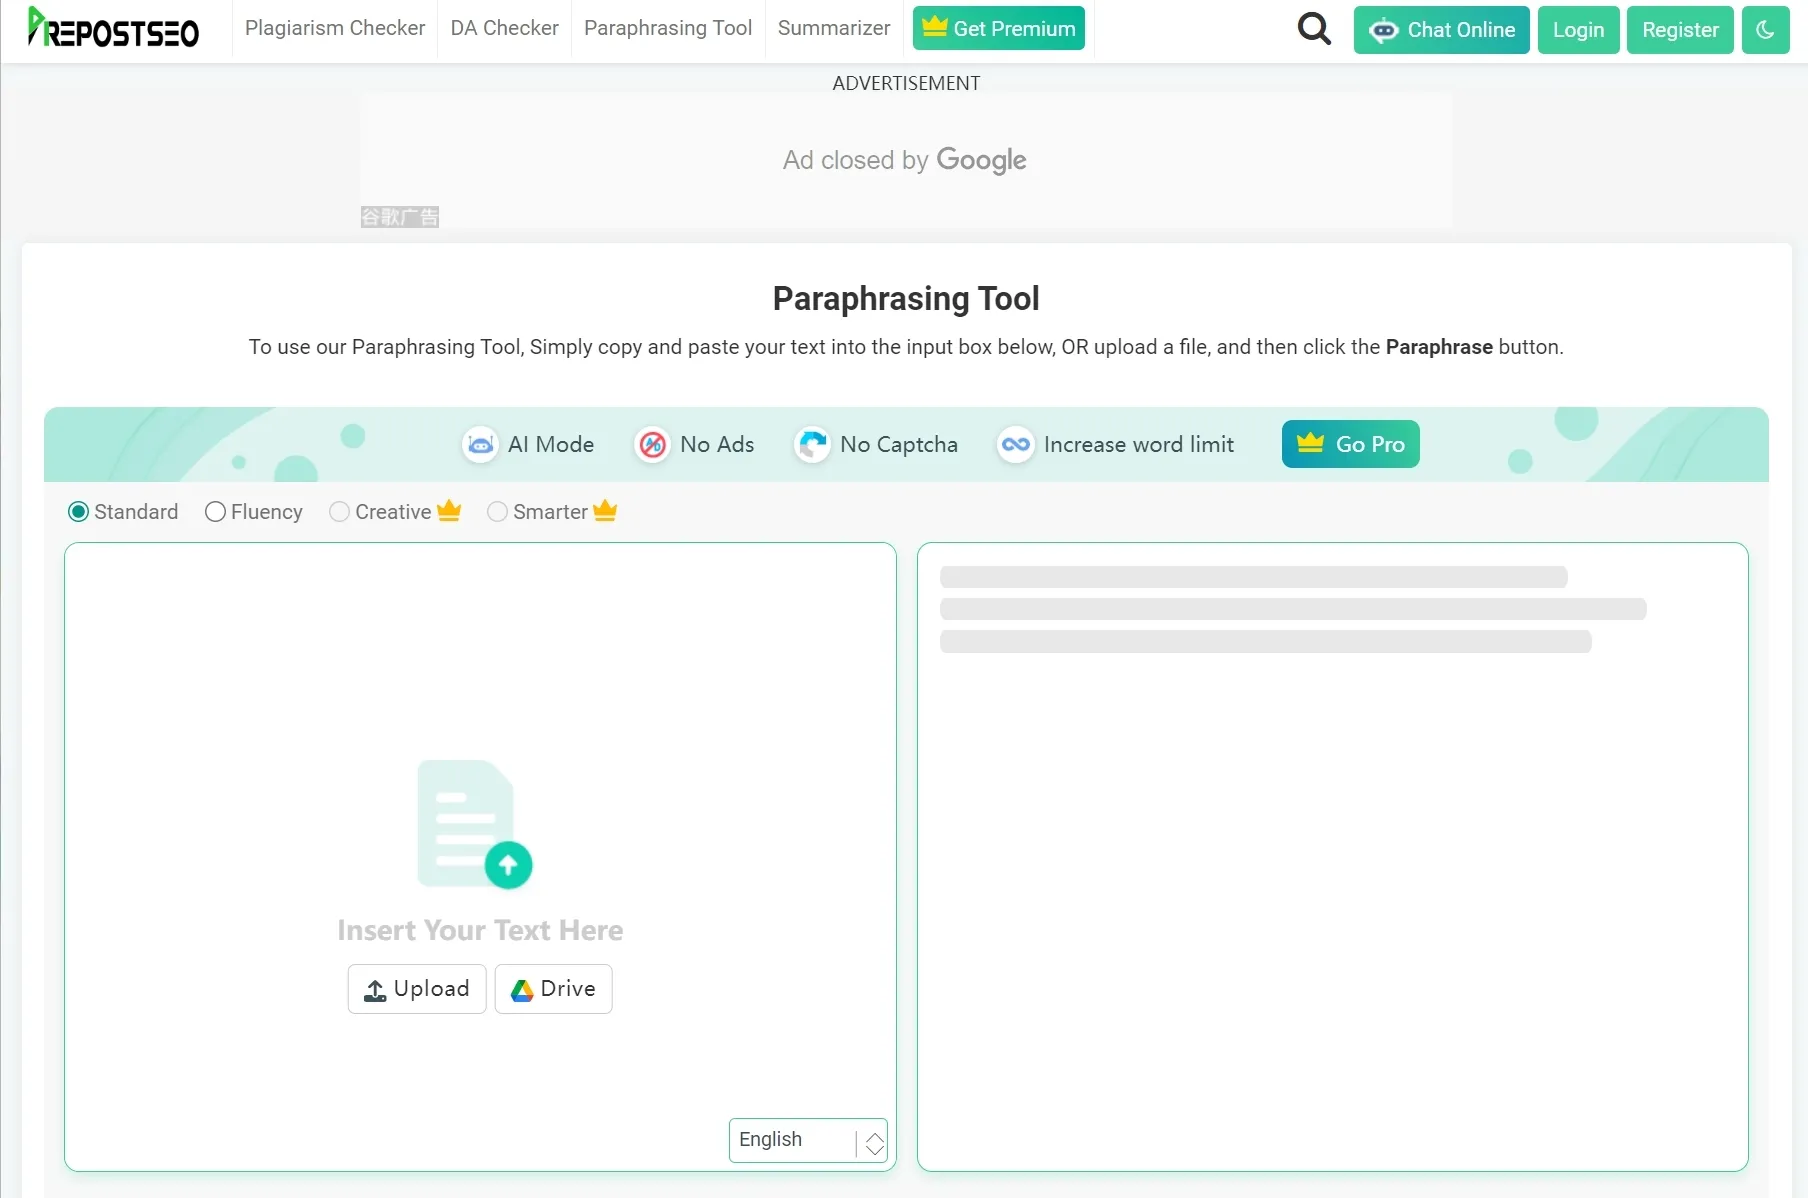This screenshot has width=1808, height=1198.
Task: Click the No Captcha icon
Action: (x=812, y=444)
